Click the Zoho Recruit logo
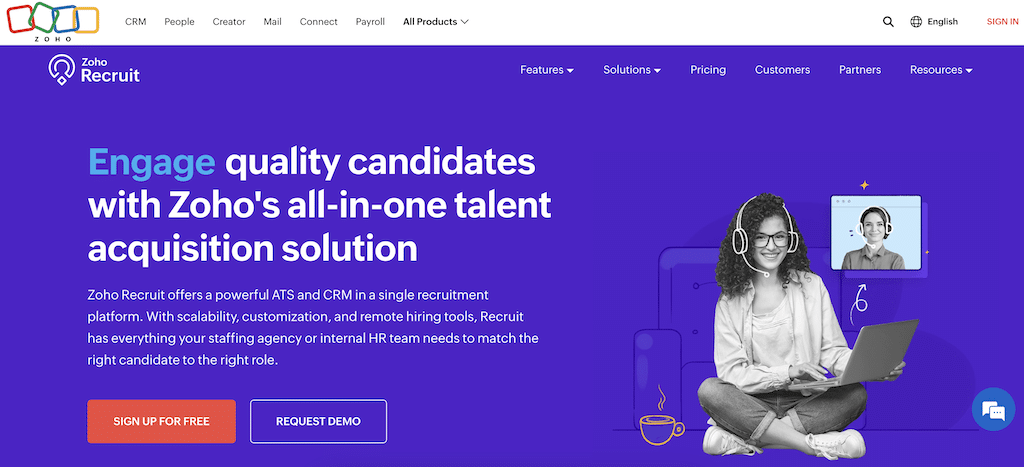The height and width of the screenshot is (467, 1024). point(94,70)
